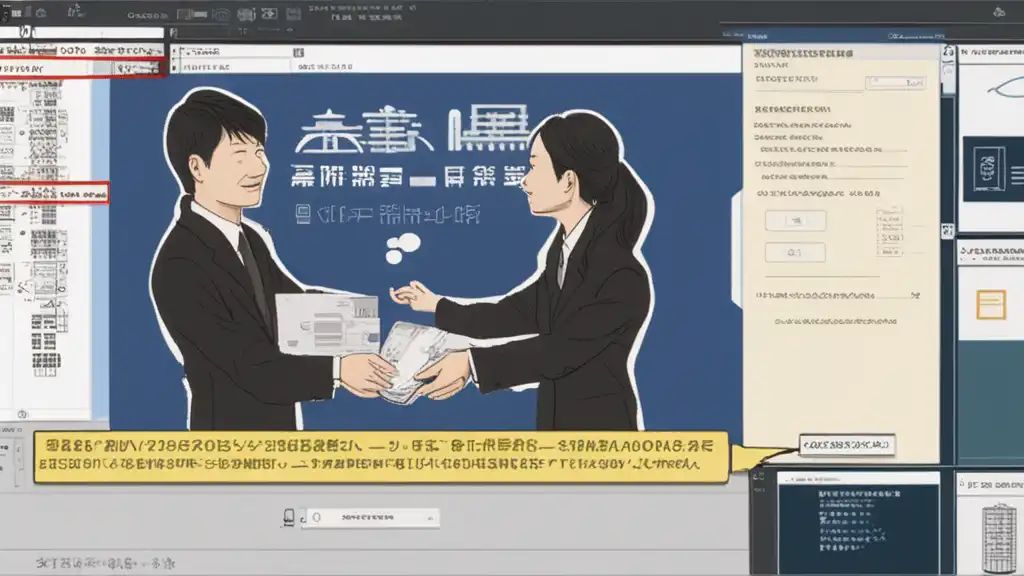
Task: Click the small icon at the top of the right scrollbar strip
Action: (x=948, y=52)
